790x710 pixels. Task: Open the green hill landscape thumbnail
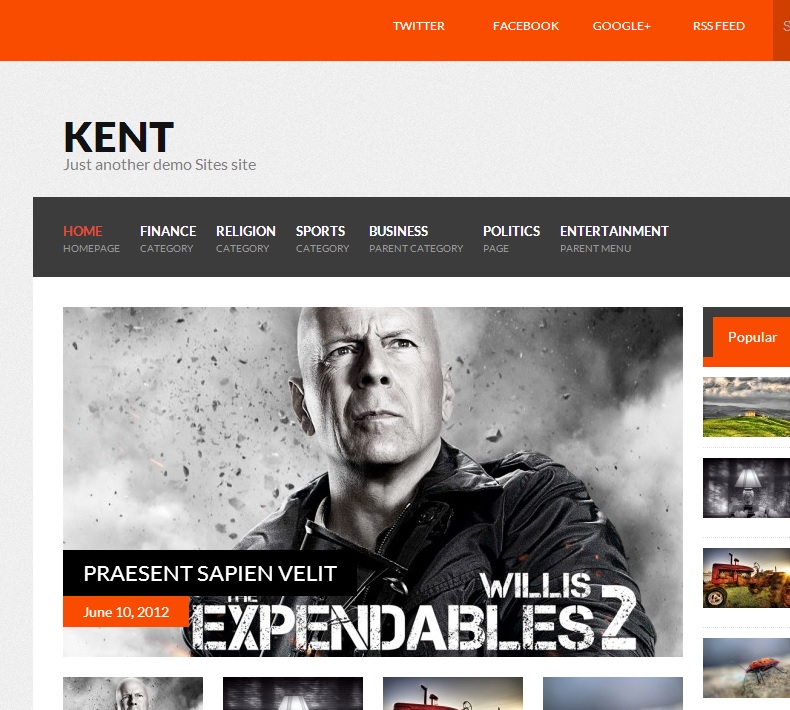click(746, 407)
